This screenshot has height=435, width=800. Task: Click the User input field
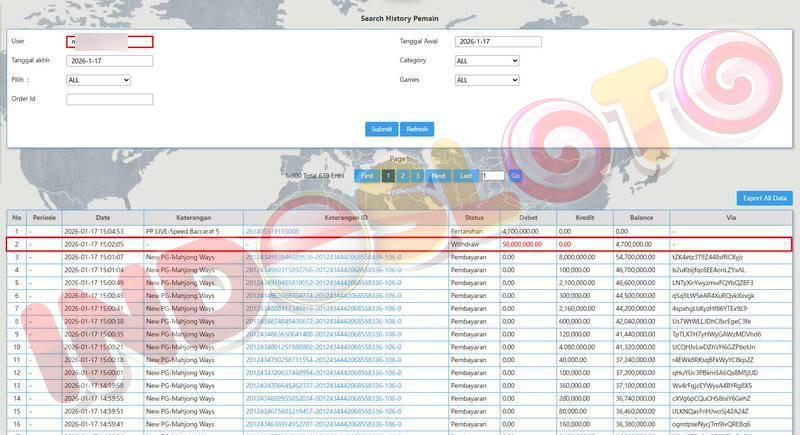coord(109,42)
